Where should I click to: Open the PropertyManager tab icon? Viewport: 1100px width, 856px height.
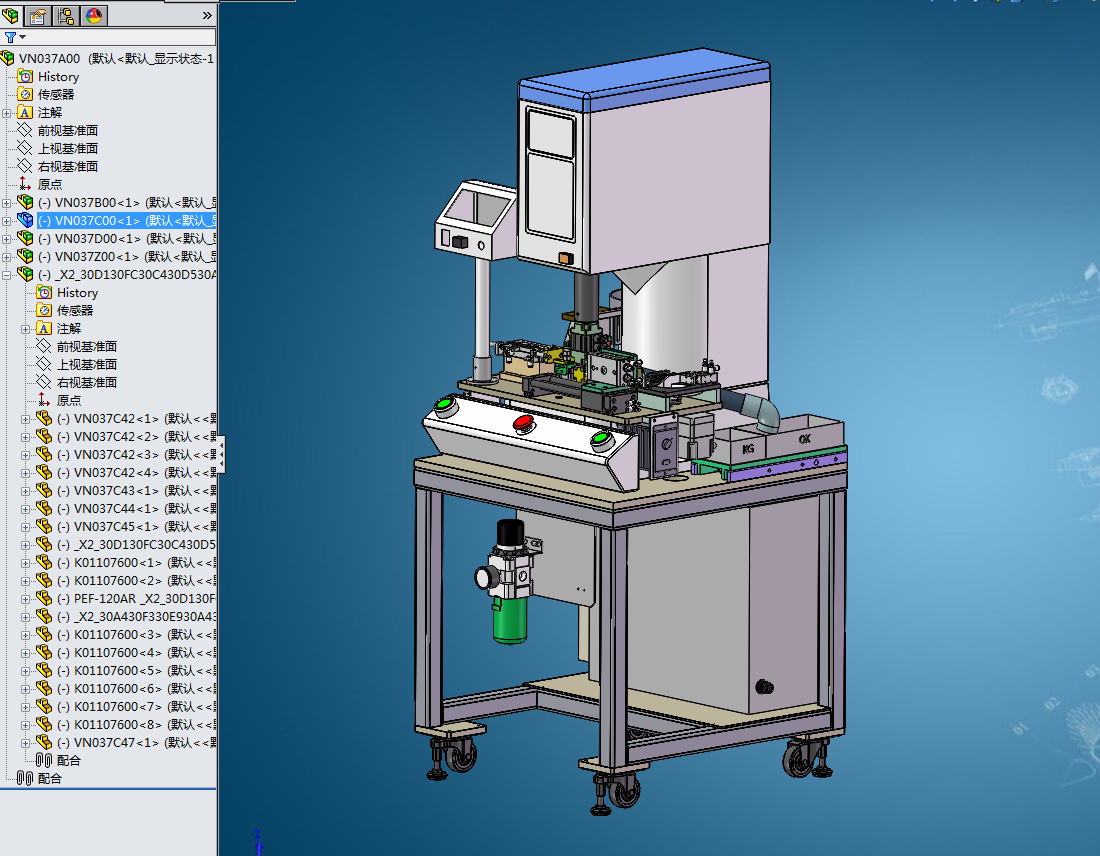pos(37,15)
